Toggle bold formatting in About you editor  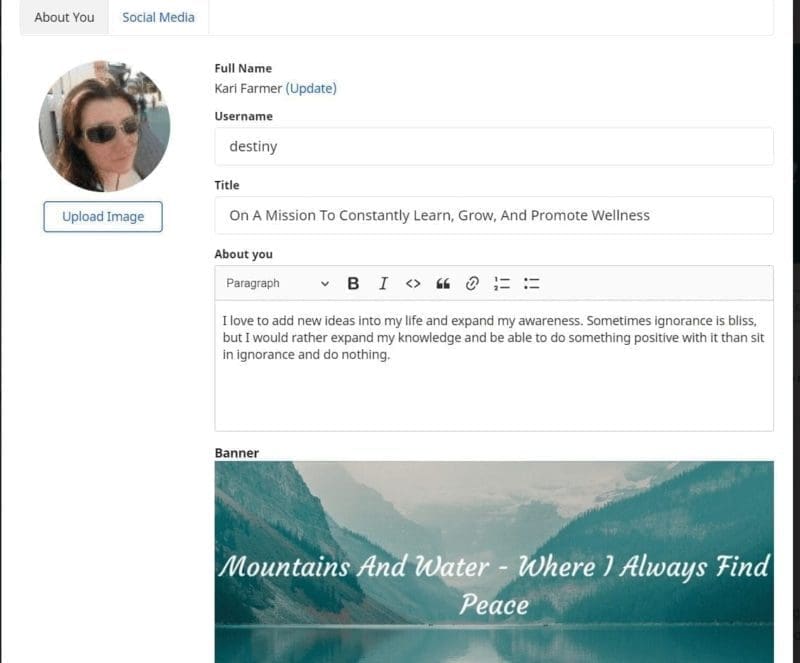[x=353, y=283]
